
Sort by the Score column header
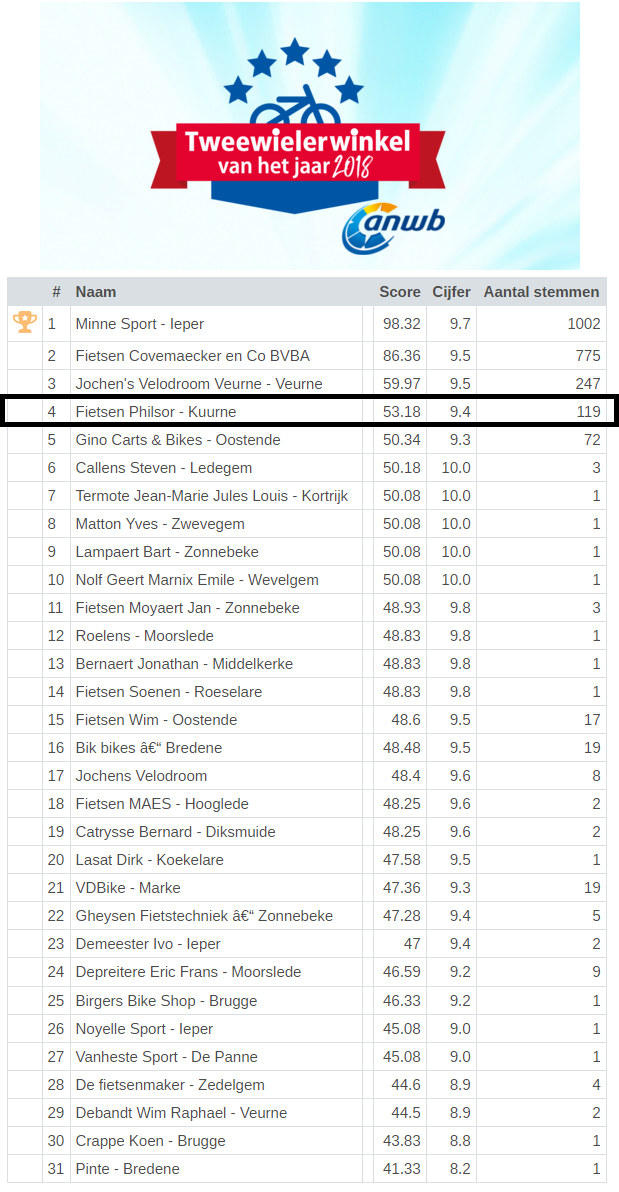pyautogui.click(x=400, y=292)
